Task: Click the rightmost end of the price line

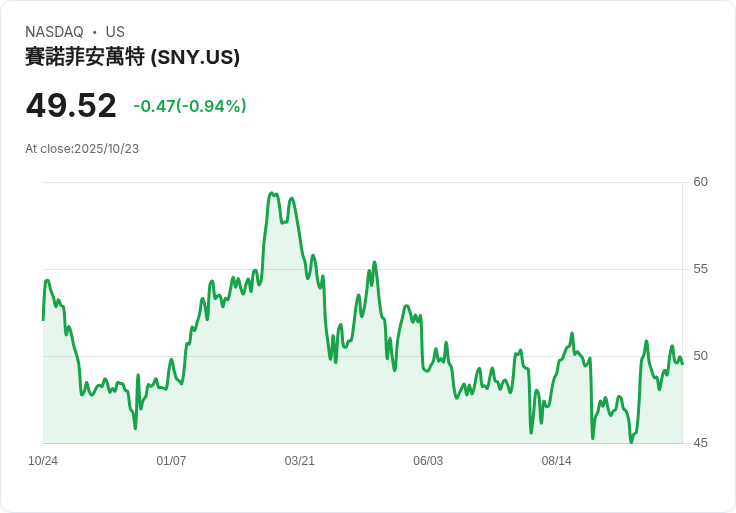Action: pyautogui.click(x=682, y=363)
